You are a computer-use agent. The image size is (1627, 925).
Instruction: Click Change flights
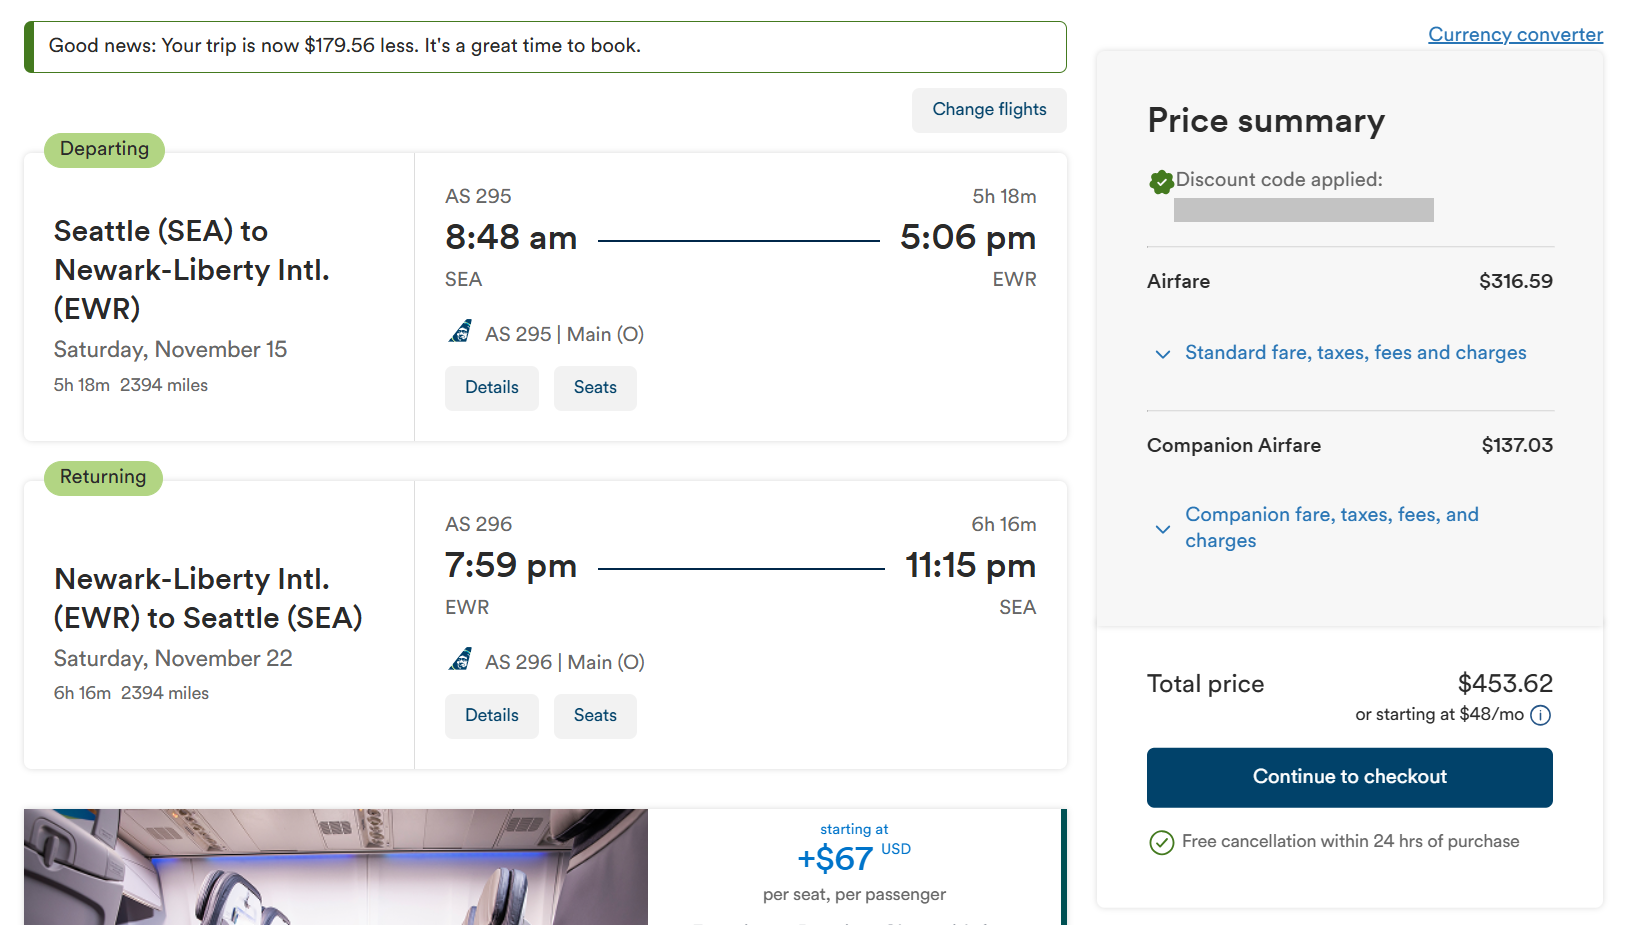988,110
